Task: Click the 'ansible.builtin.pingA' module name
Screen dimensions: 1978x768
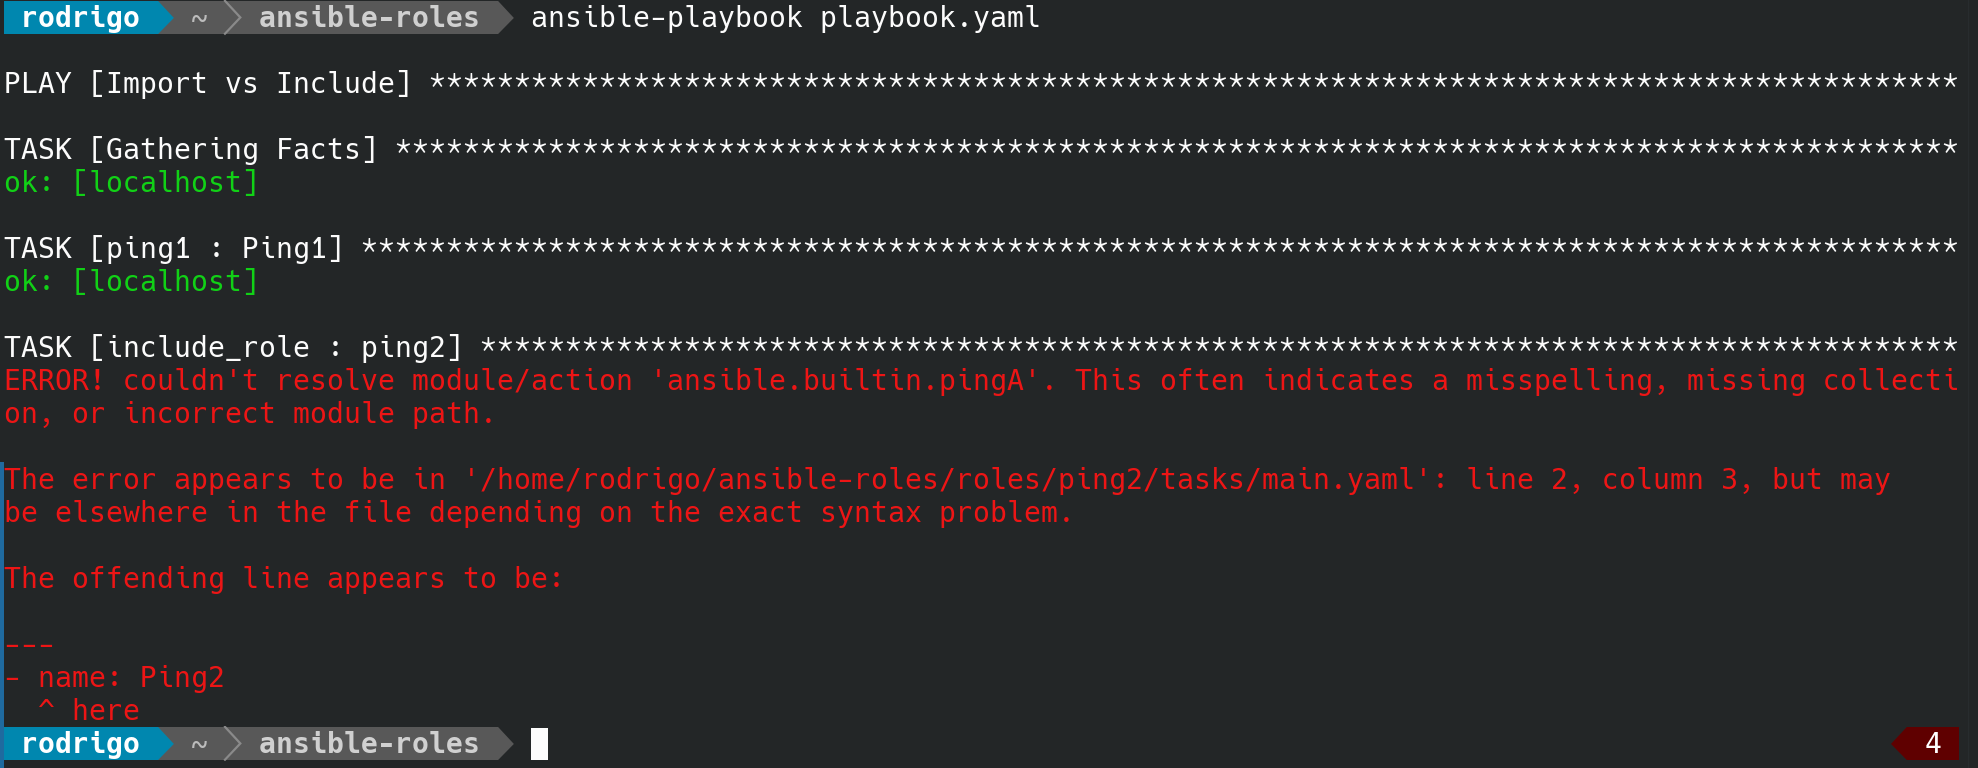Action: click(845, 380)
